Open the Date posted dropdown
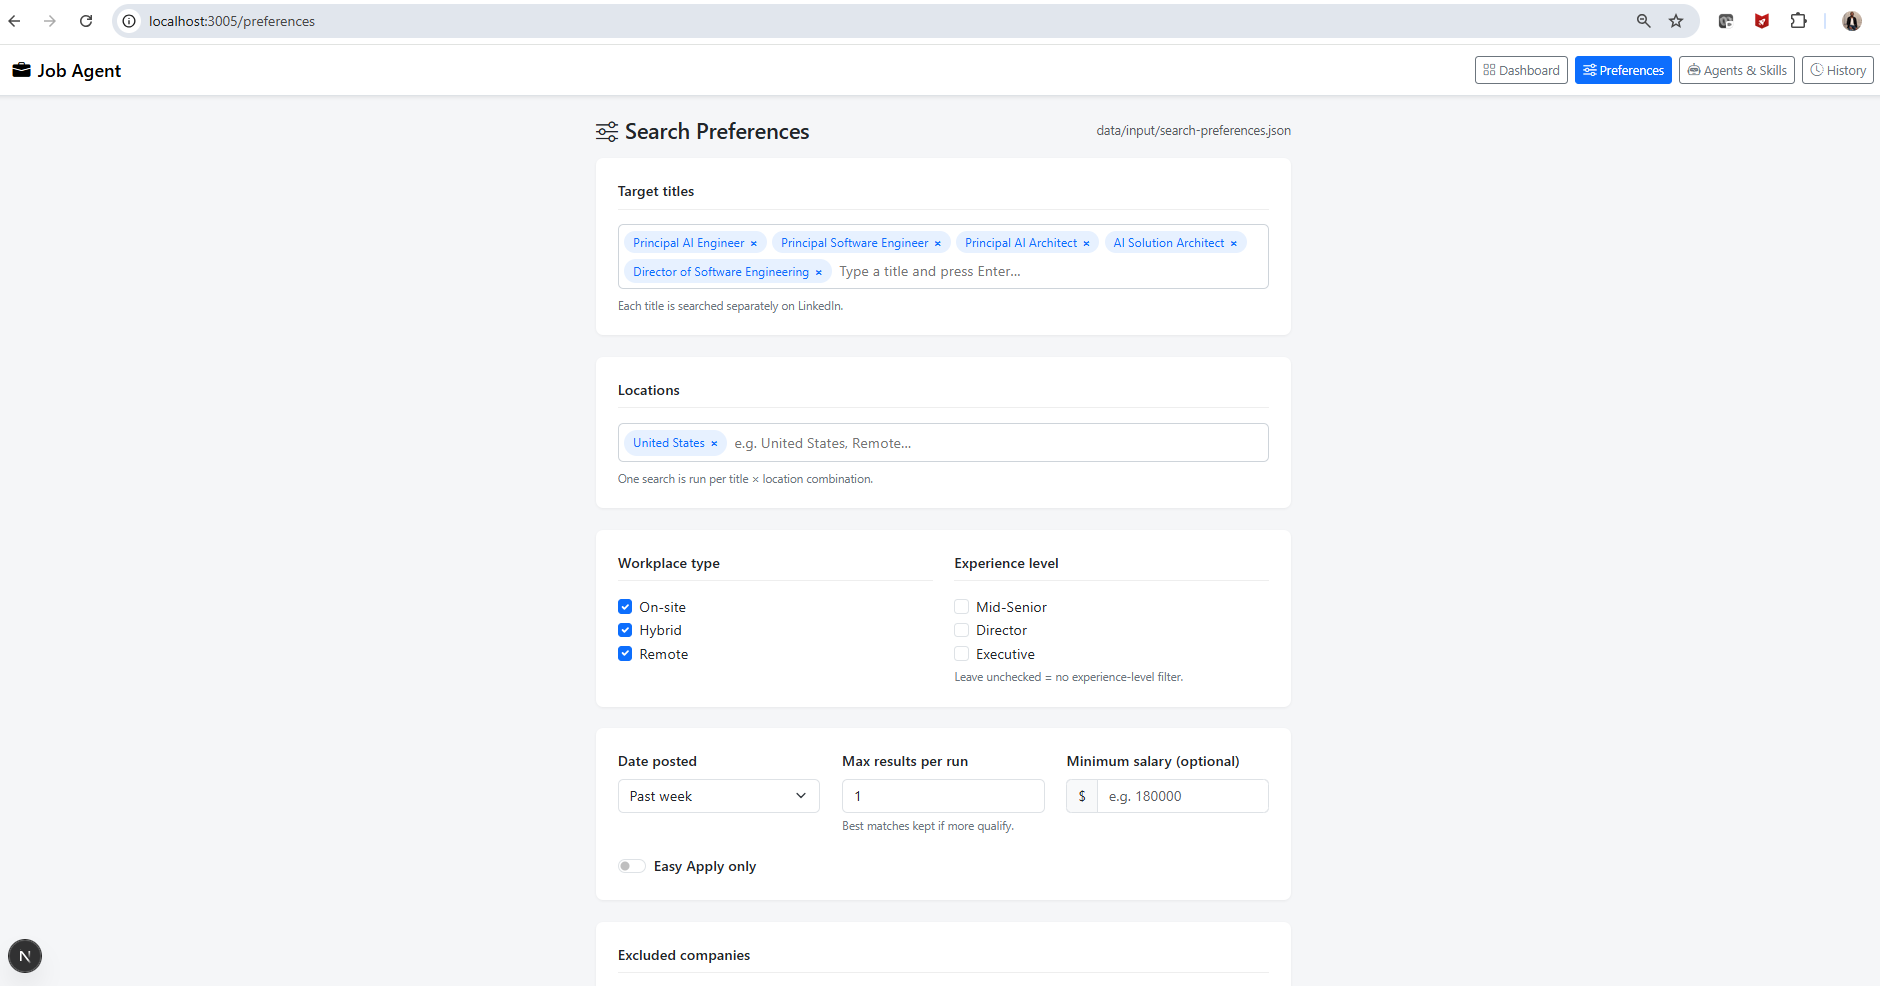The image size is (1880, 986). (x=719, y=796)
